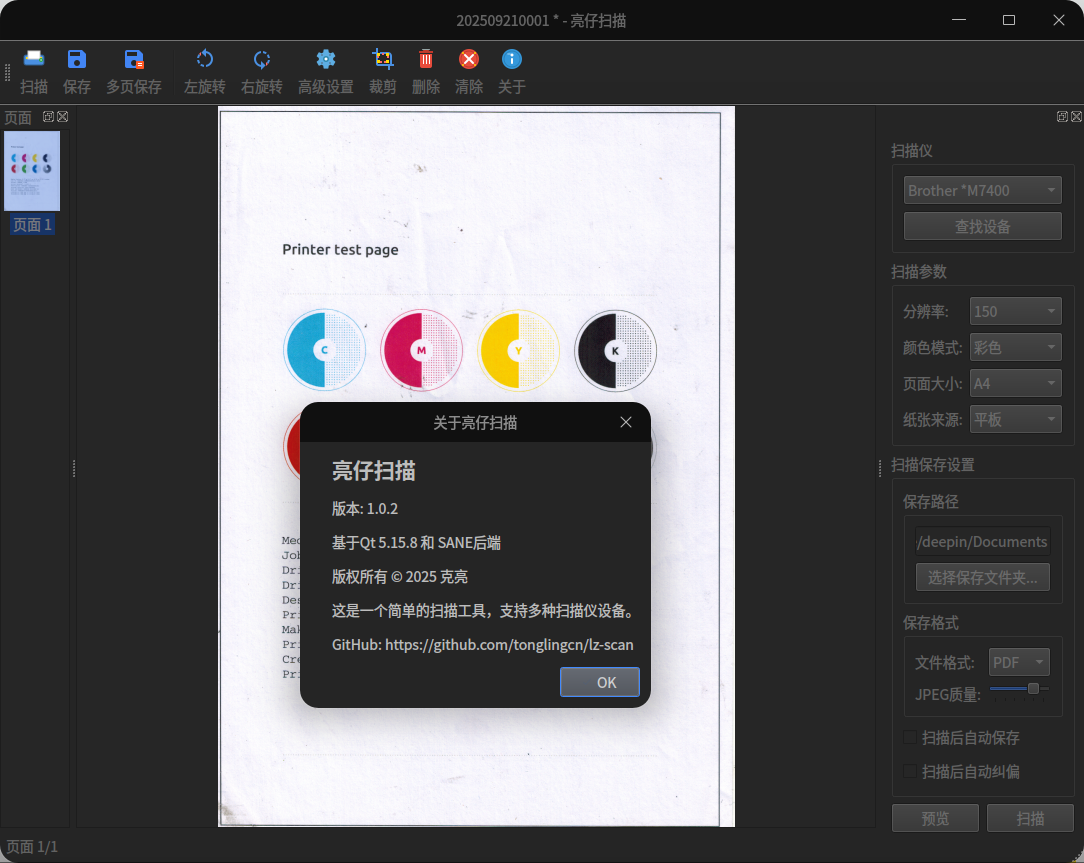Close the 页面 pages panel
The image size is (1084, 863).
point(62,116)
